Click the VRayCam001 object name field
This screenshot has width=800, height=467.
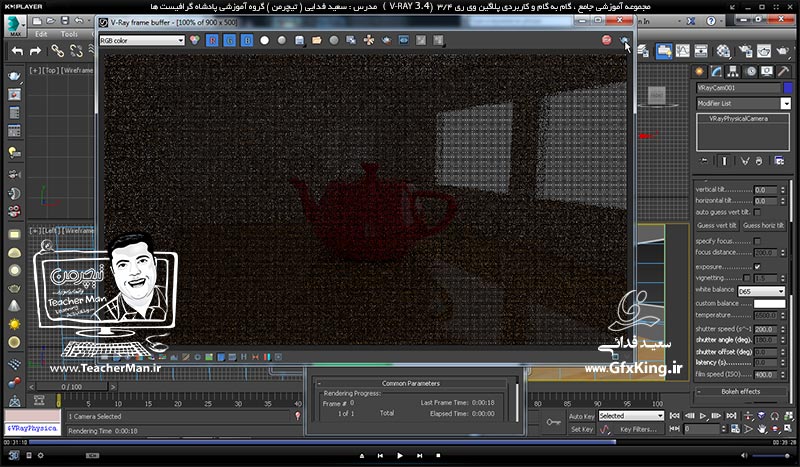738,88
